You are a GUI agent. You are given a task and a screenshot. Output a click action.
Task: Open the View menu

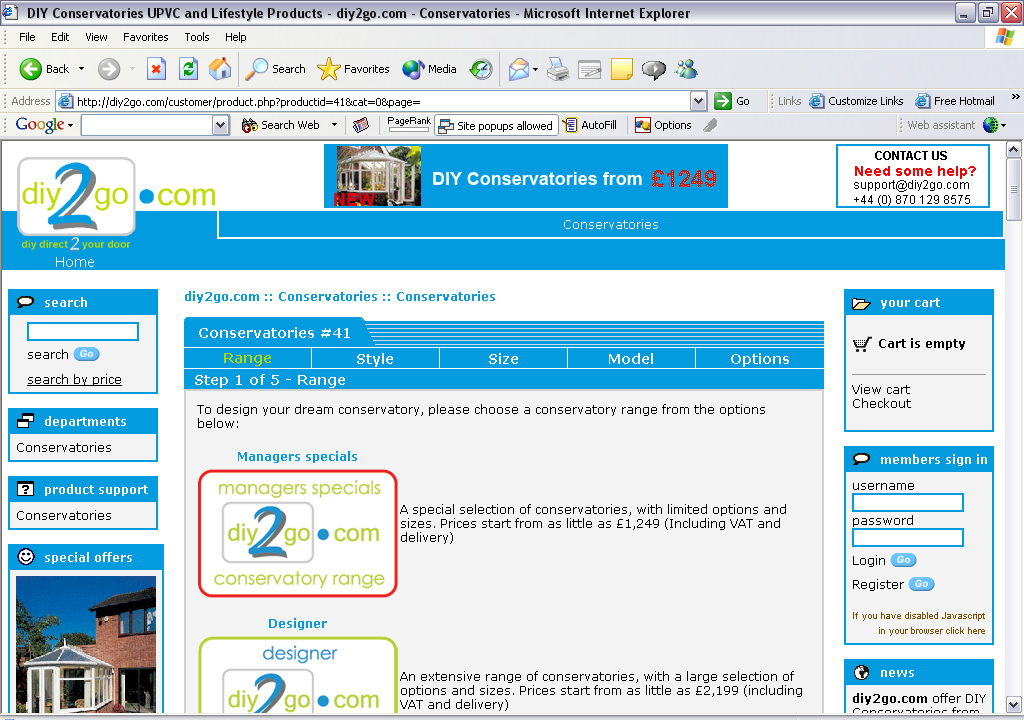click(x=96, y=37)
